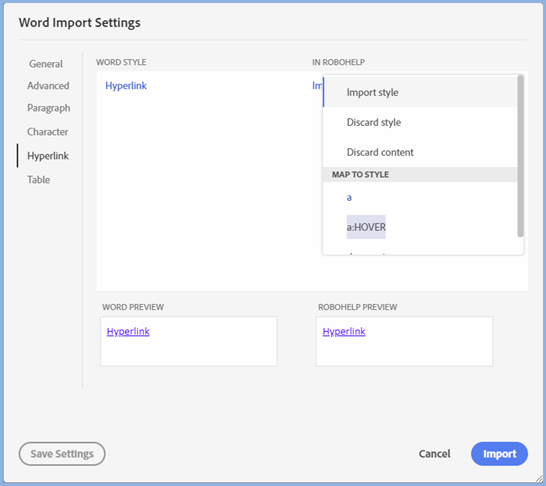Select Hyperlink row under Word Style
This screenshot has height=486, width=546.
point(126,86)
